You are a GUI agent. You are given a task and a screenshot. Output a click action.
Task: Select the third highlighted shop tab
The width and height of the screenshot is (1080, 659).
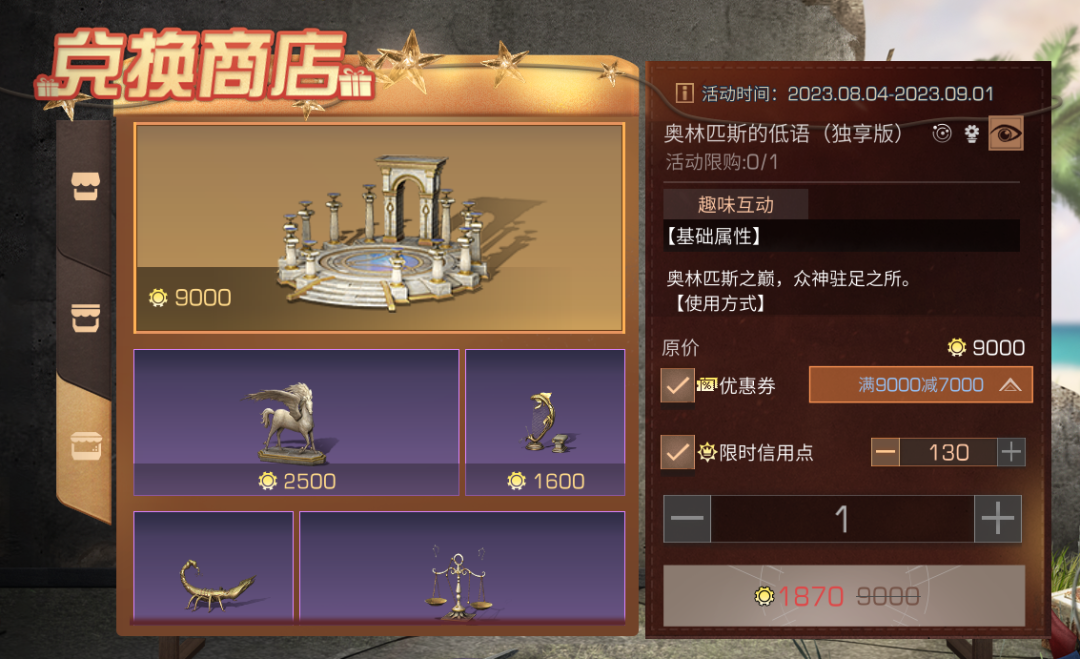(85, 446)
